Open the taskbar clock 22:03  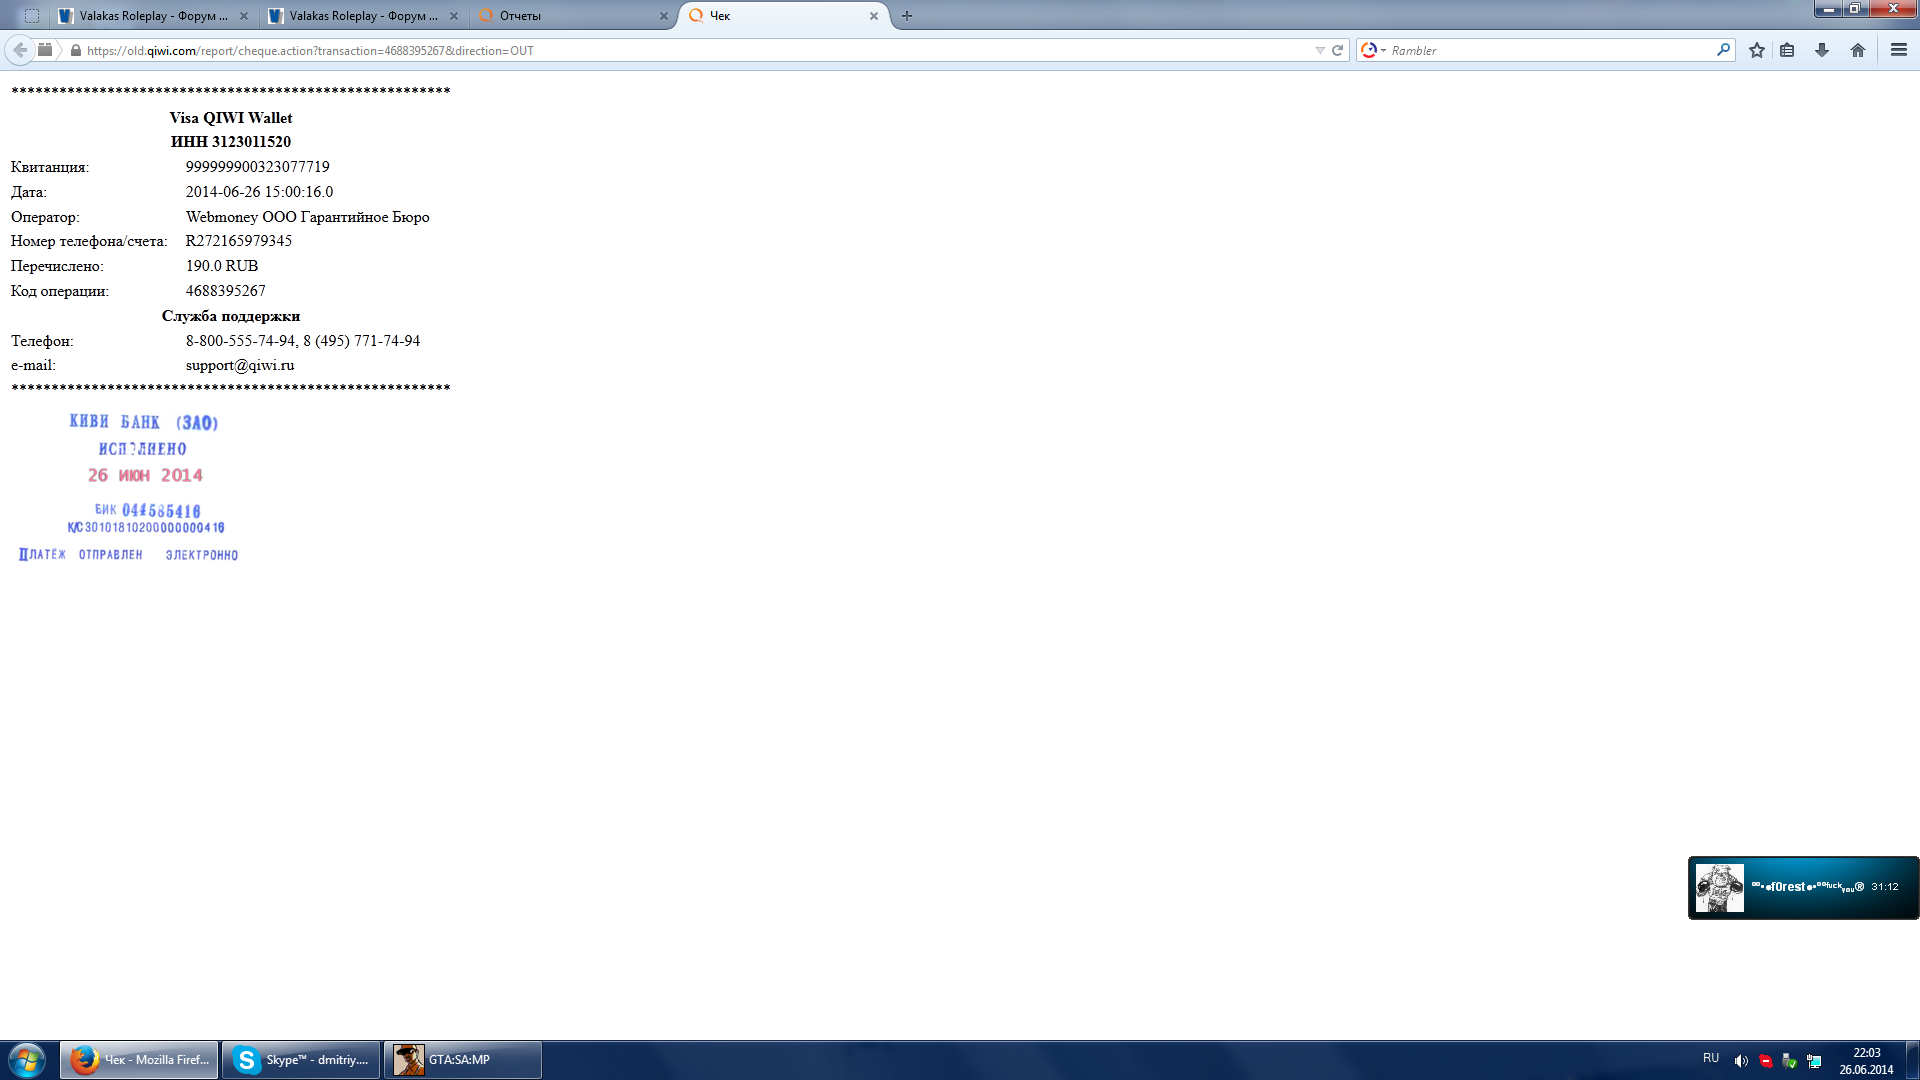(x=1866, y=1061)
